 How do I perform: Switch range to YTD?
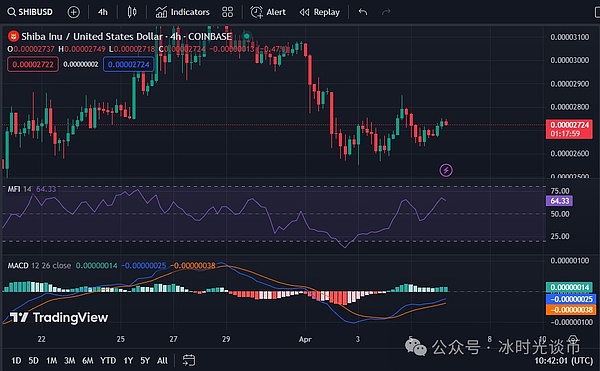point(108,360)
